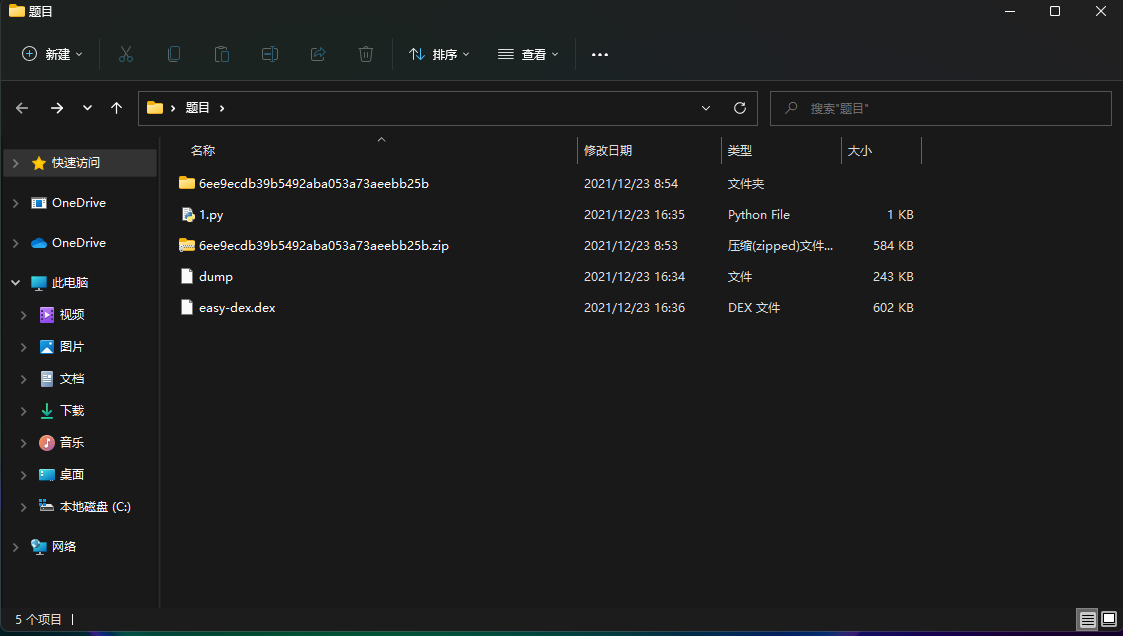Click the 1.py Python file icon
Viewport: 1123px width, 636px height.
pos(187,215)
